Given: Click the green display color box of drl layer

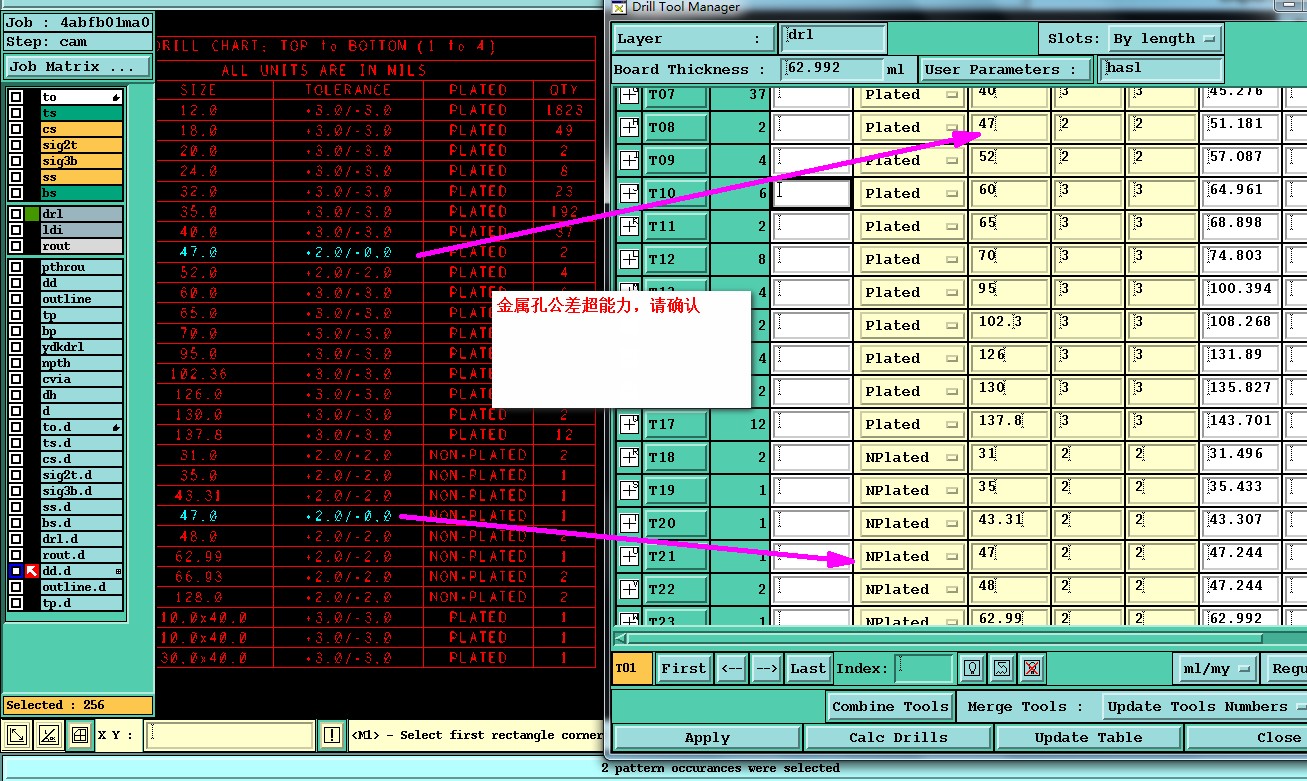Looking at the screenshot, I should (32, 214).
